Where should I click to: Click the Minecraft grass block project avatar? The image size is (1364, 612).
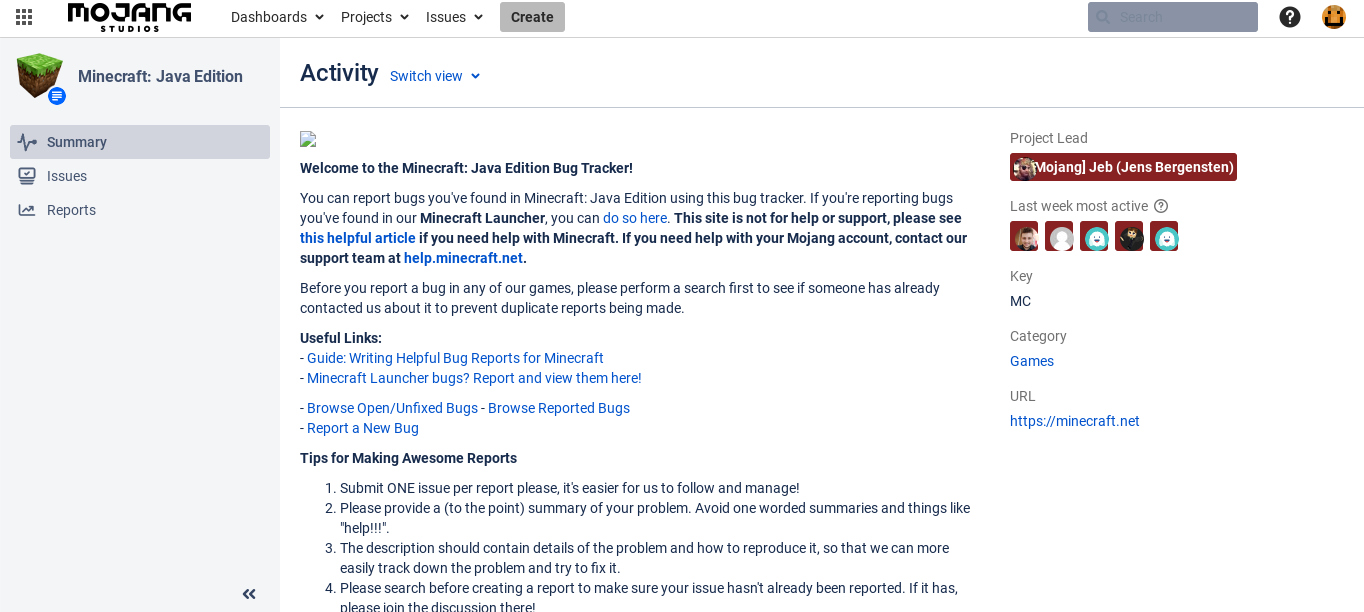click(x=40, y=76)
